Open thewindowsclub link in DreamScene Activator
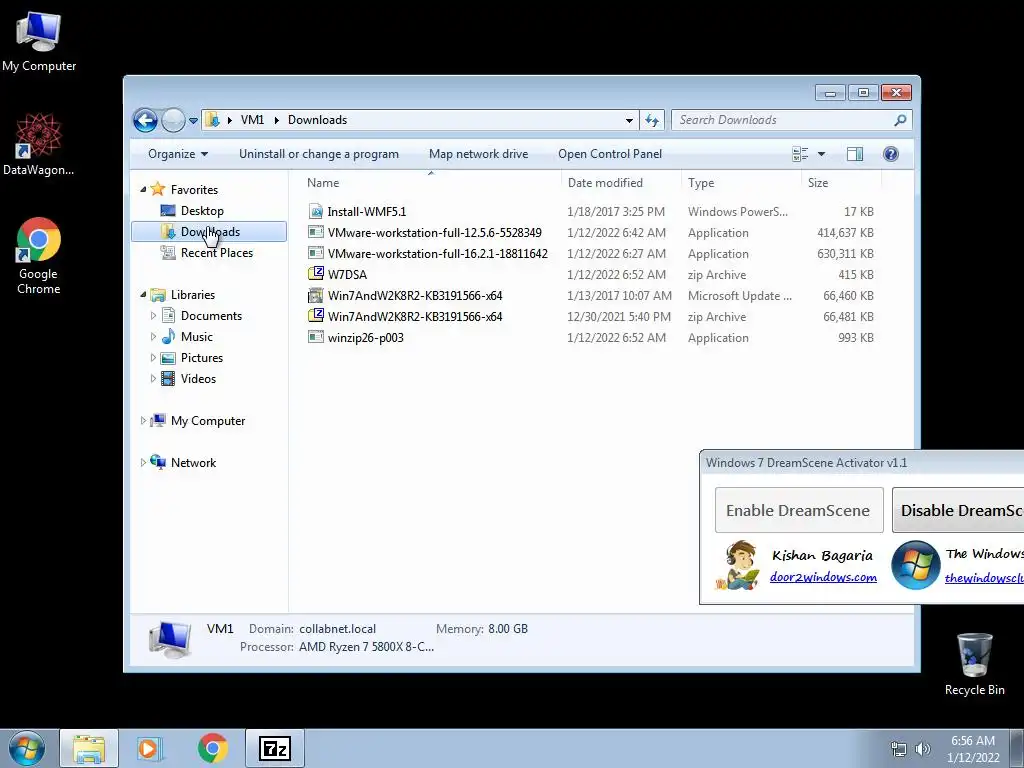The width and height of the screenshot is (1024, 768). [x=984, y=578]
